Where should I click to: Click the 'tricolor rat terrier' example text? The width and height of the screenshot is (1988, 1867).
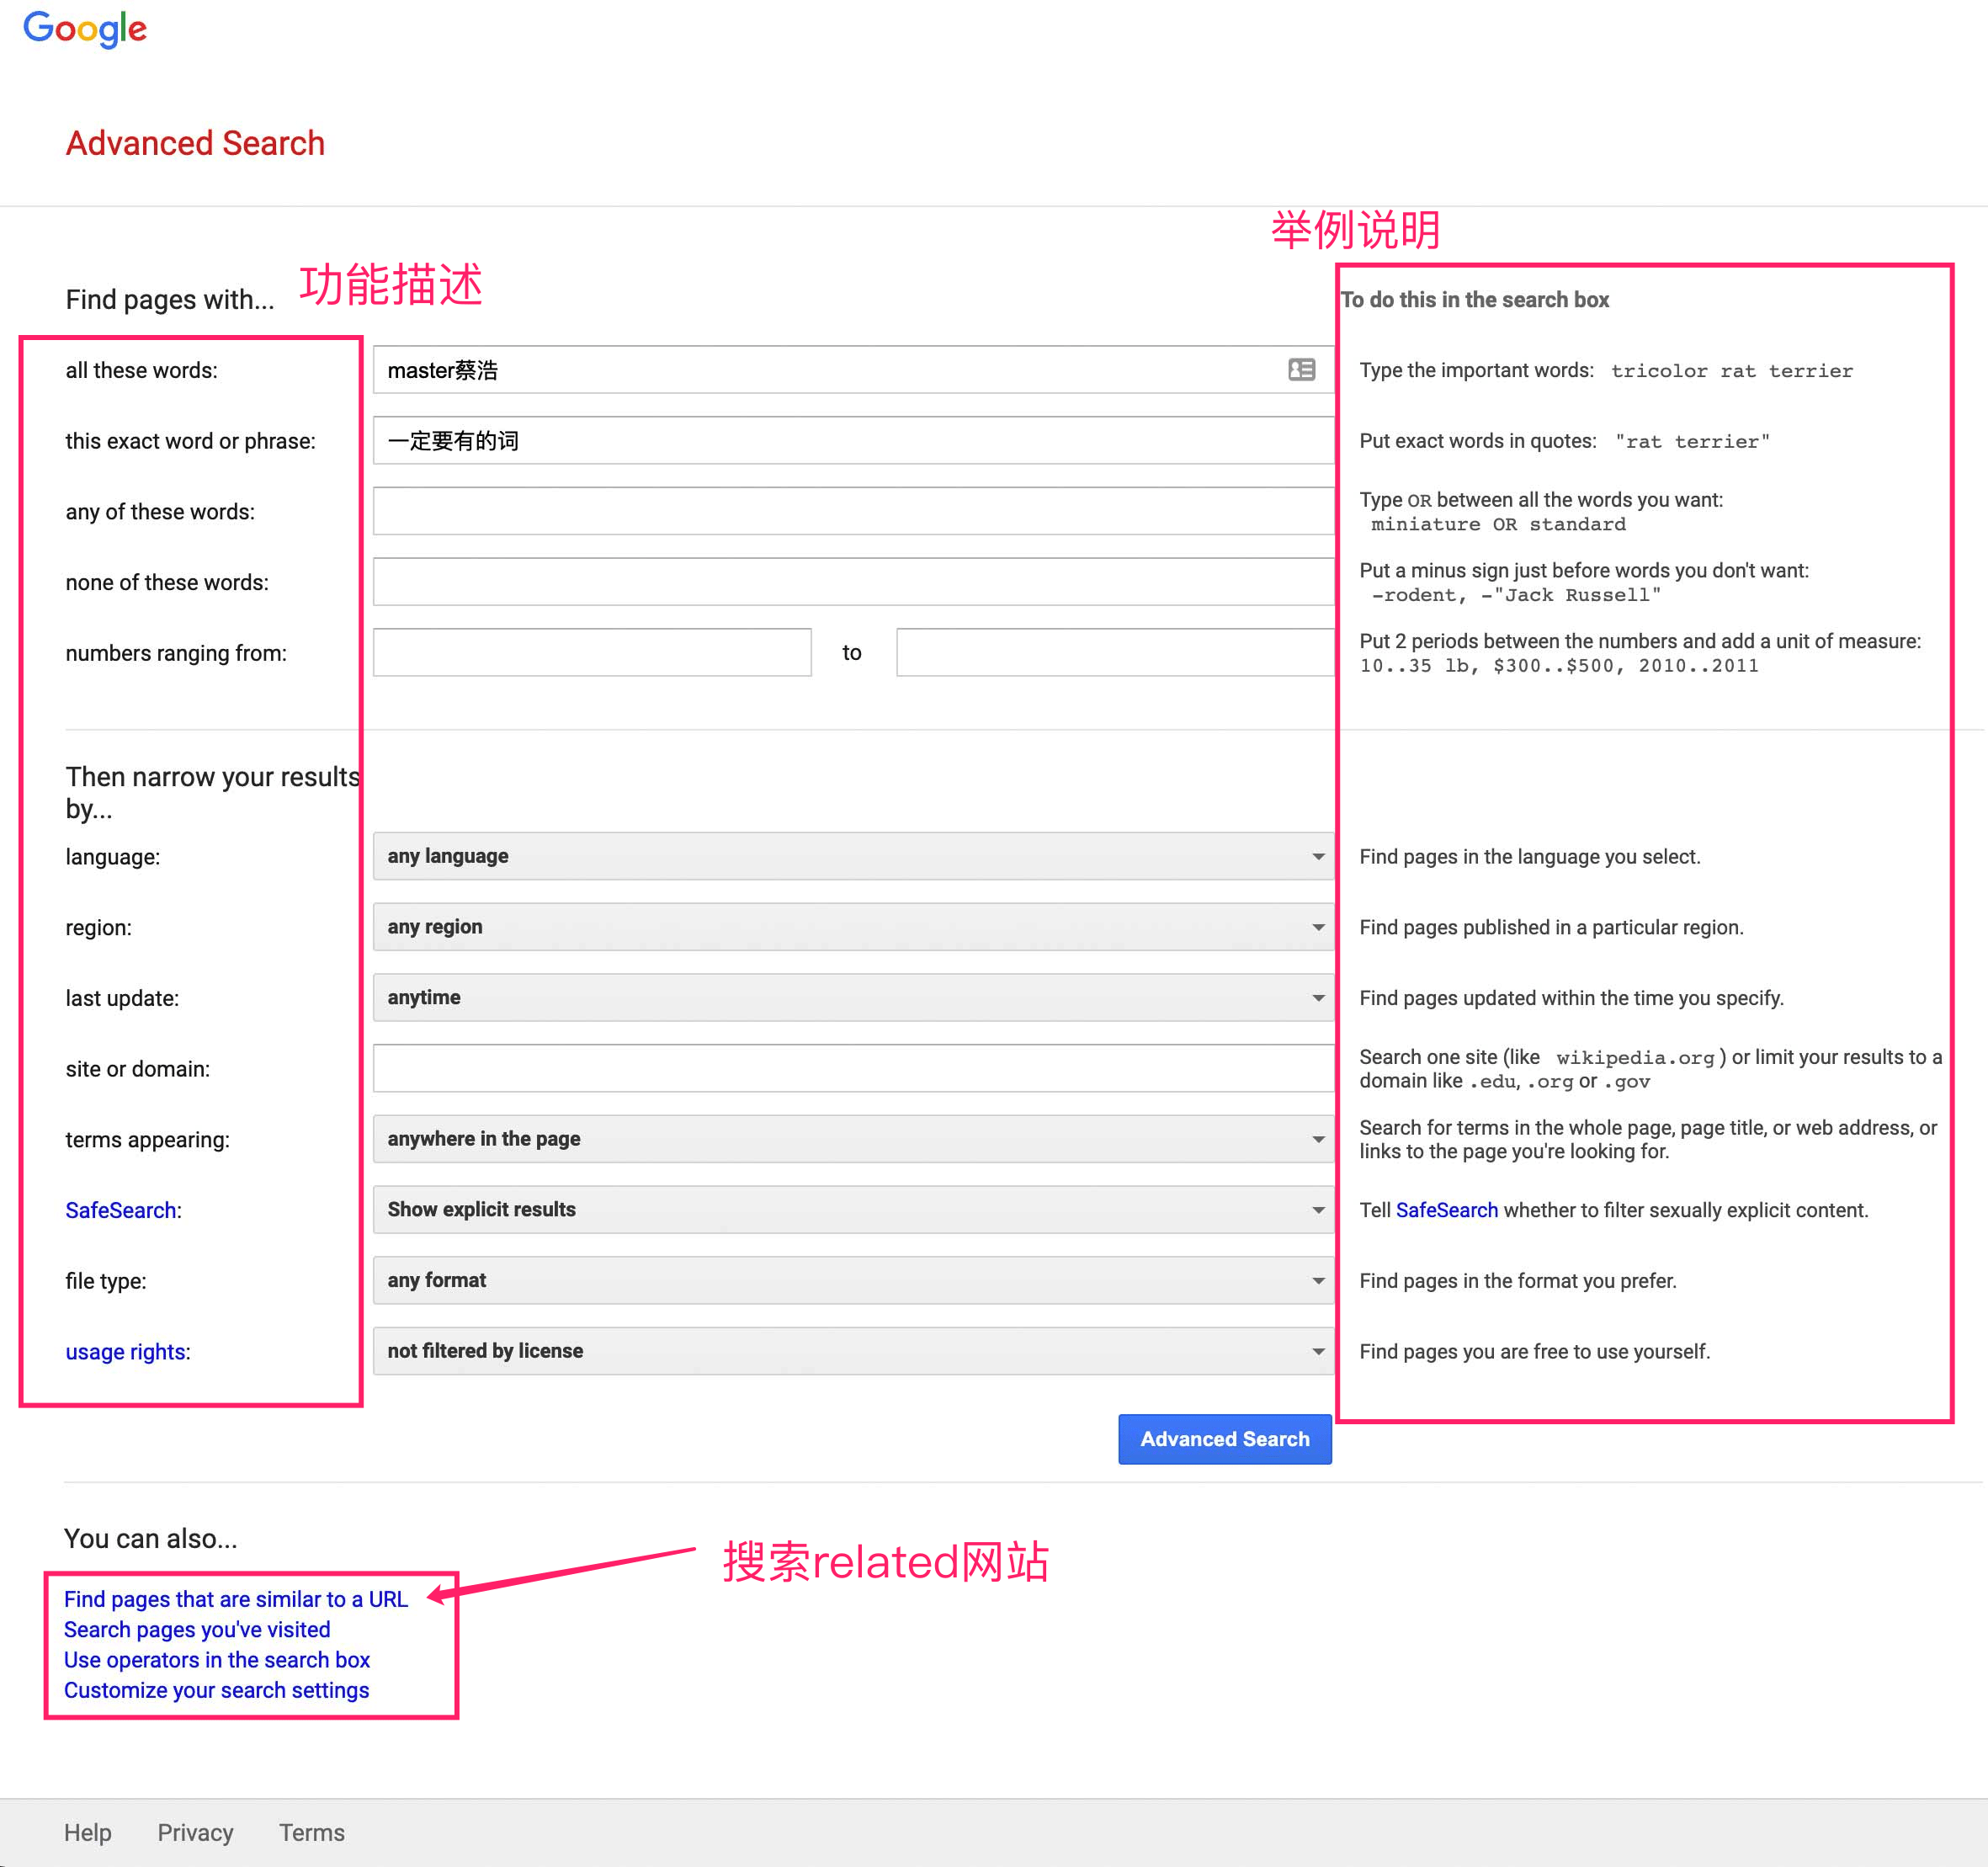click(x=1731, y=371)
